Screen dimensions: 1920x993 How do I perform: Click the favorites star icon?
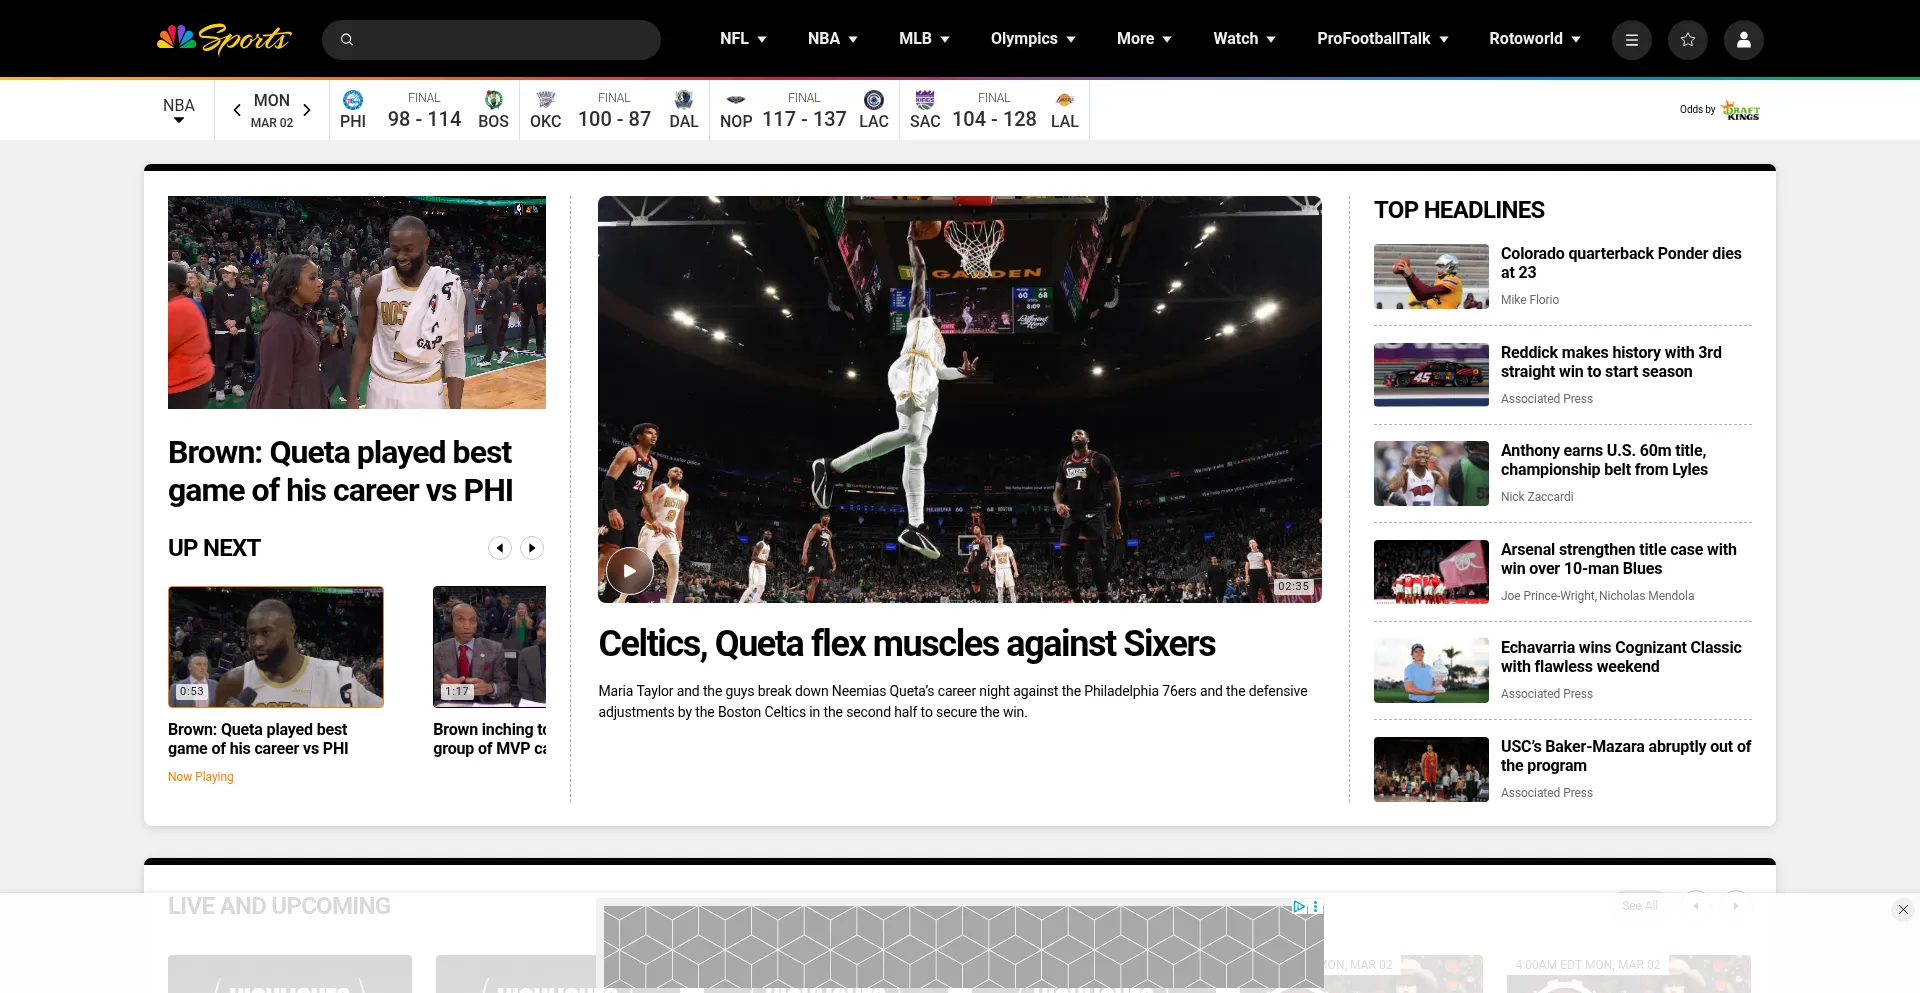tap(1688, 40)
